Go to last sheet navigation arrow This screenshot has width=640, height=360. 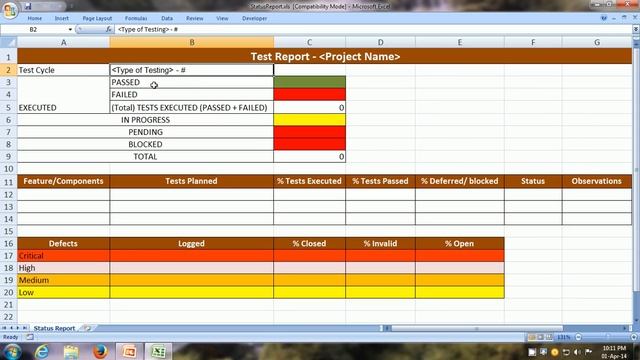click(x=24, y=328)
